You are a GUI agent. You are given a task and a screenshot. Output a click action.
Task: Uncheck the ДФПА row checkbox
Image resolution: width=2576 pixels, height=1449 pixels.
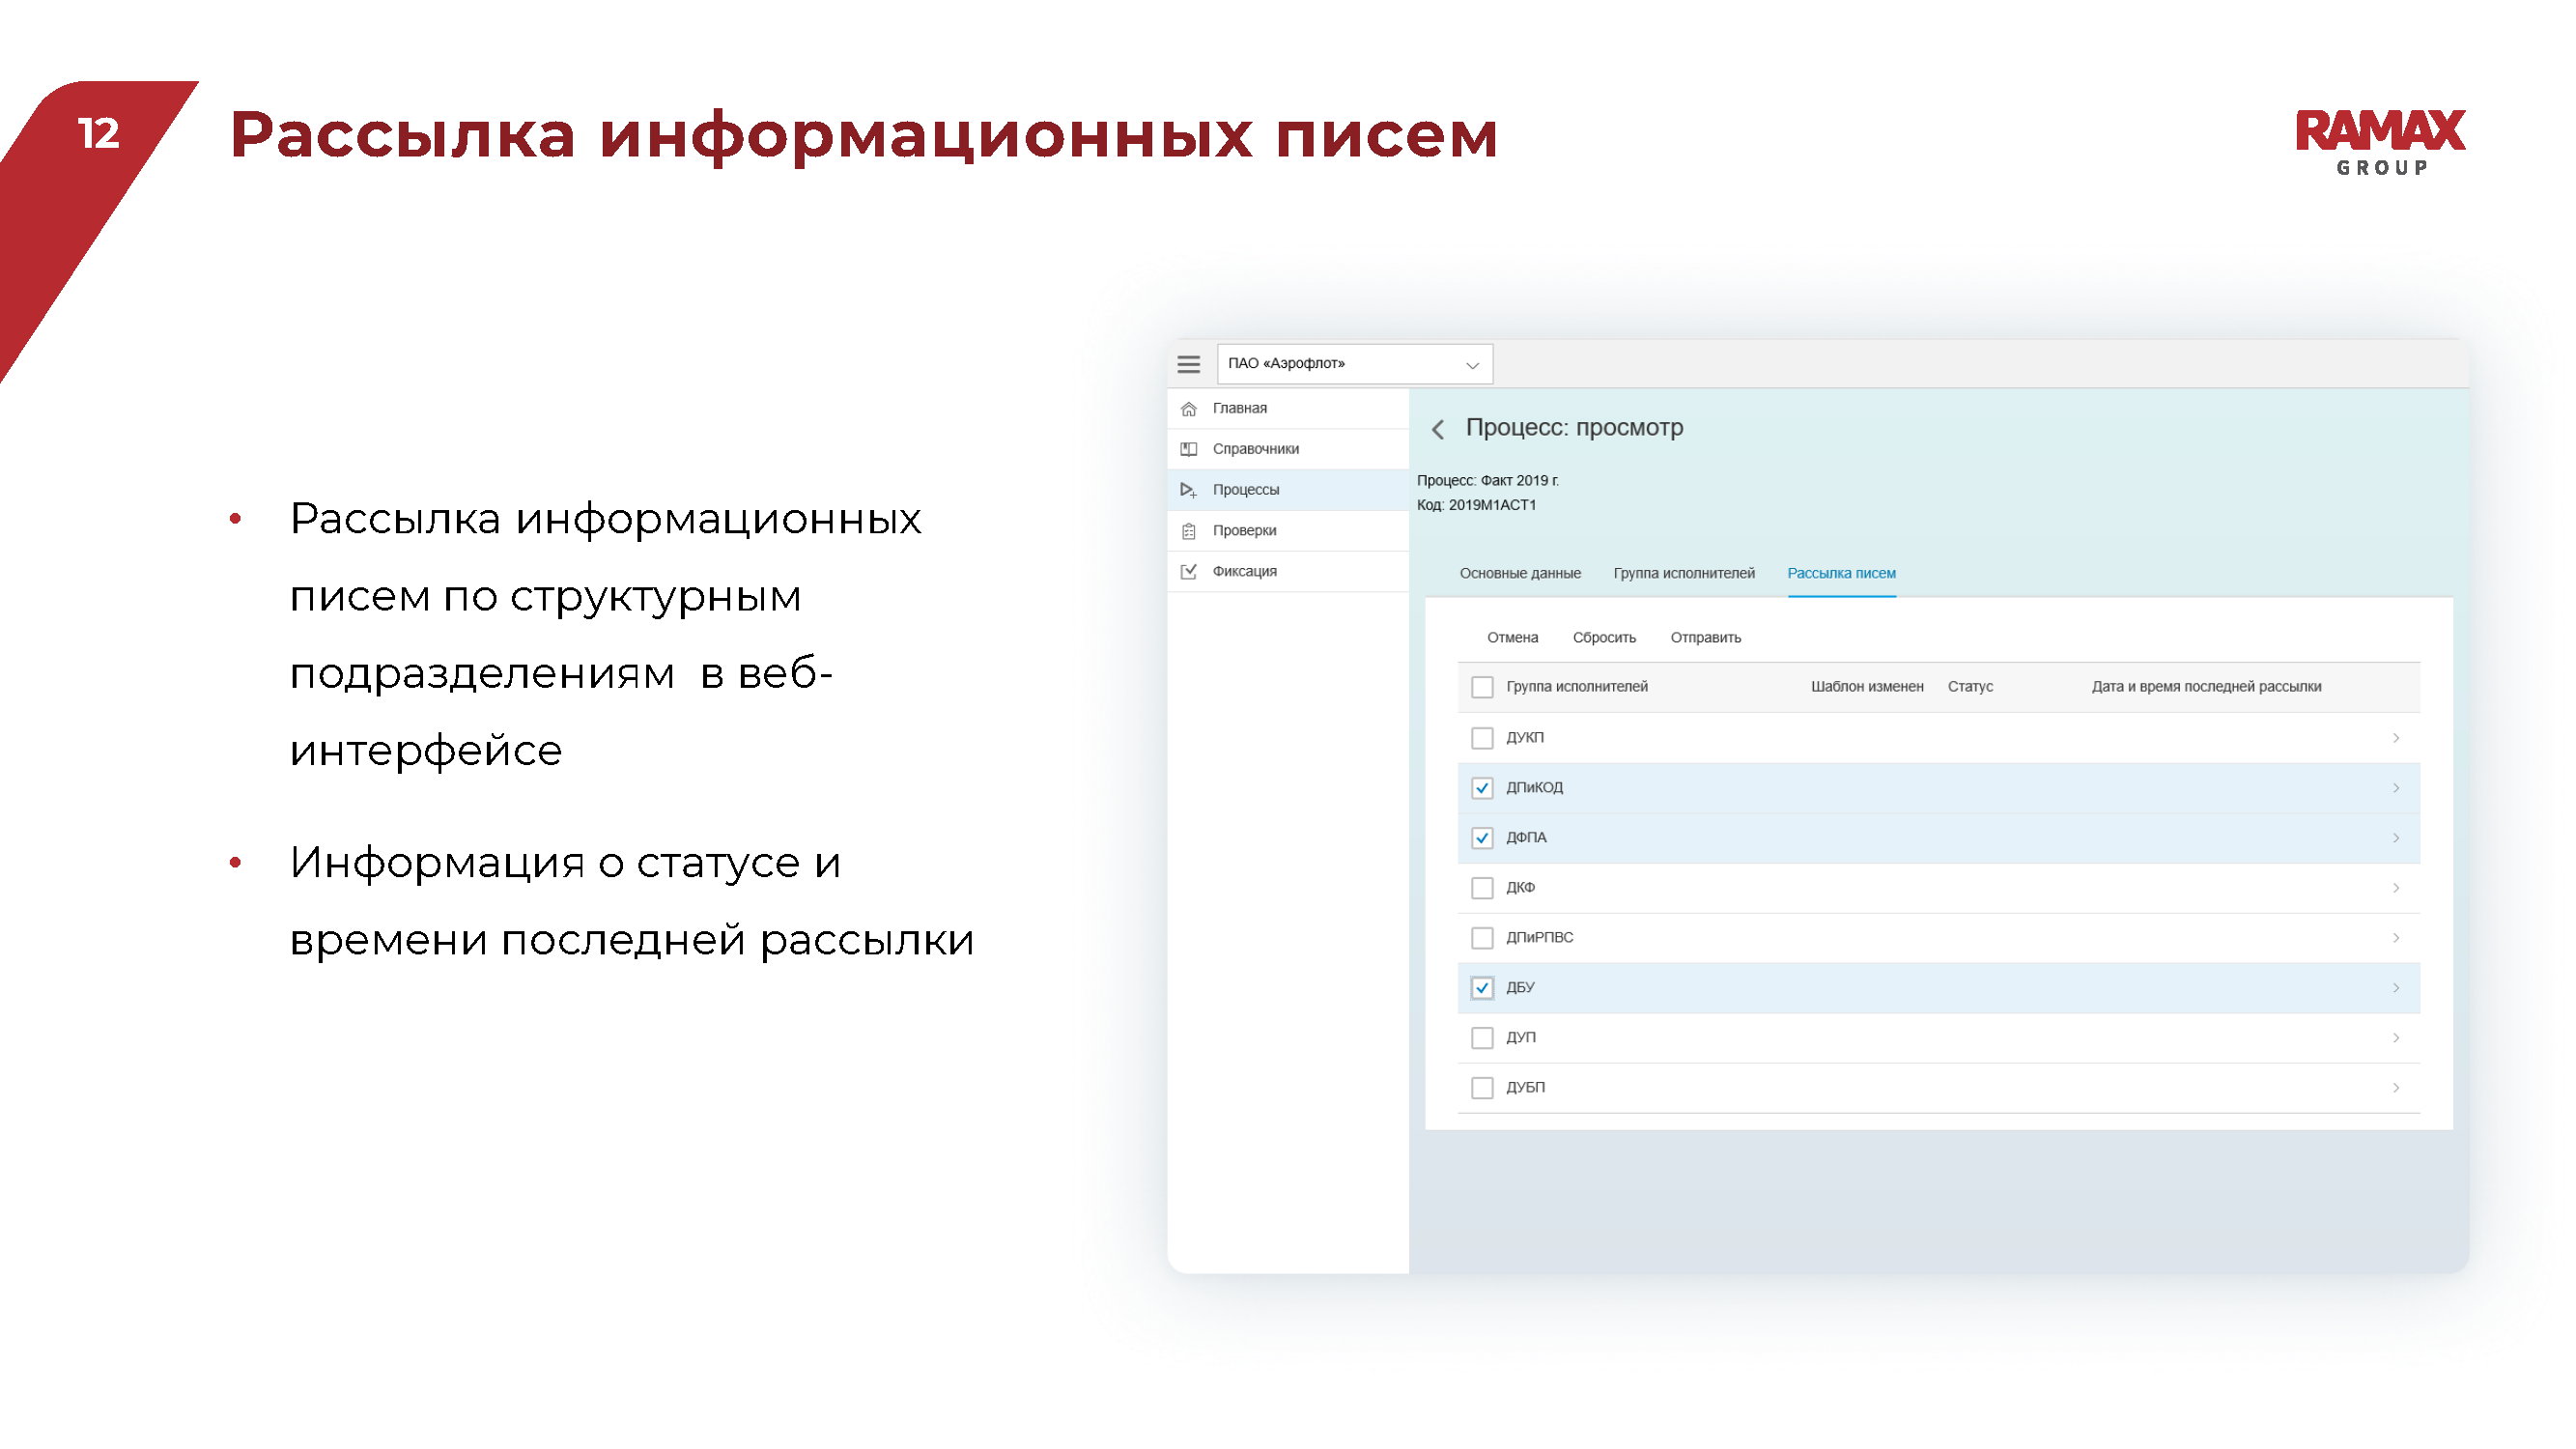tap(1482, 838)
